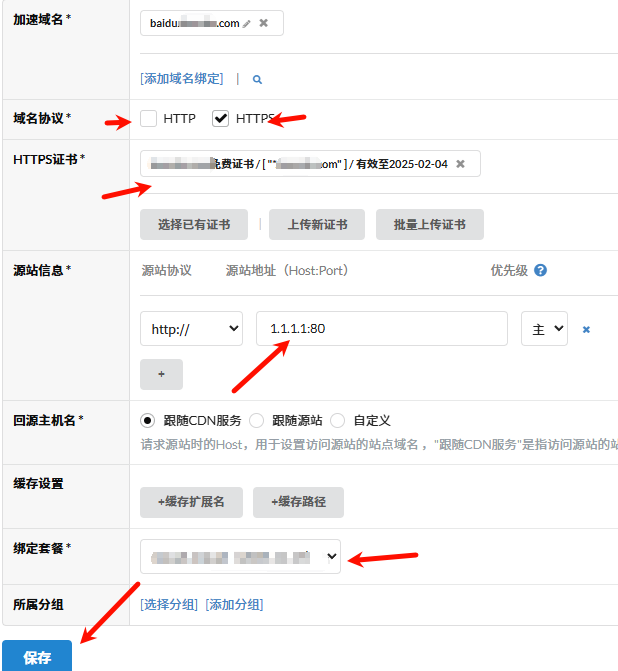Choose the 跟随源站 radio option

tap(256, 420)
